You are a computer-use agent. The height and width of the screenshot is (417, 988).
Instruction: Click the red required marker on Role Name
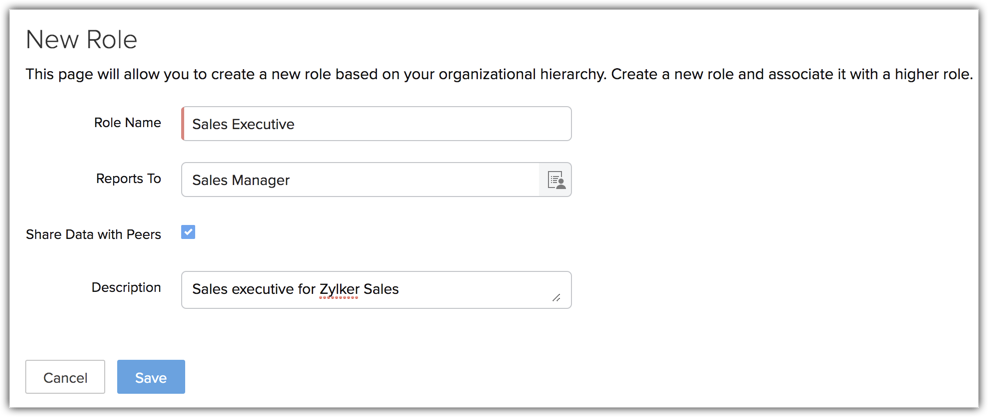pos(183,124)
